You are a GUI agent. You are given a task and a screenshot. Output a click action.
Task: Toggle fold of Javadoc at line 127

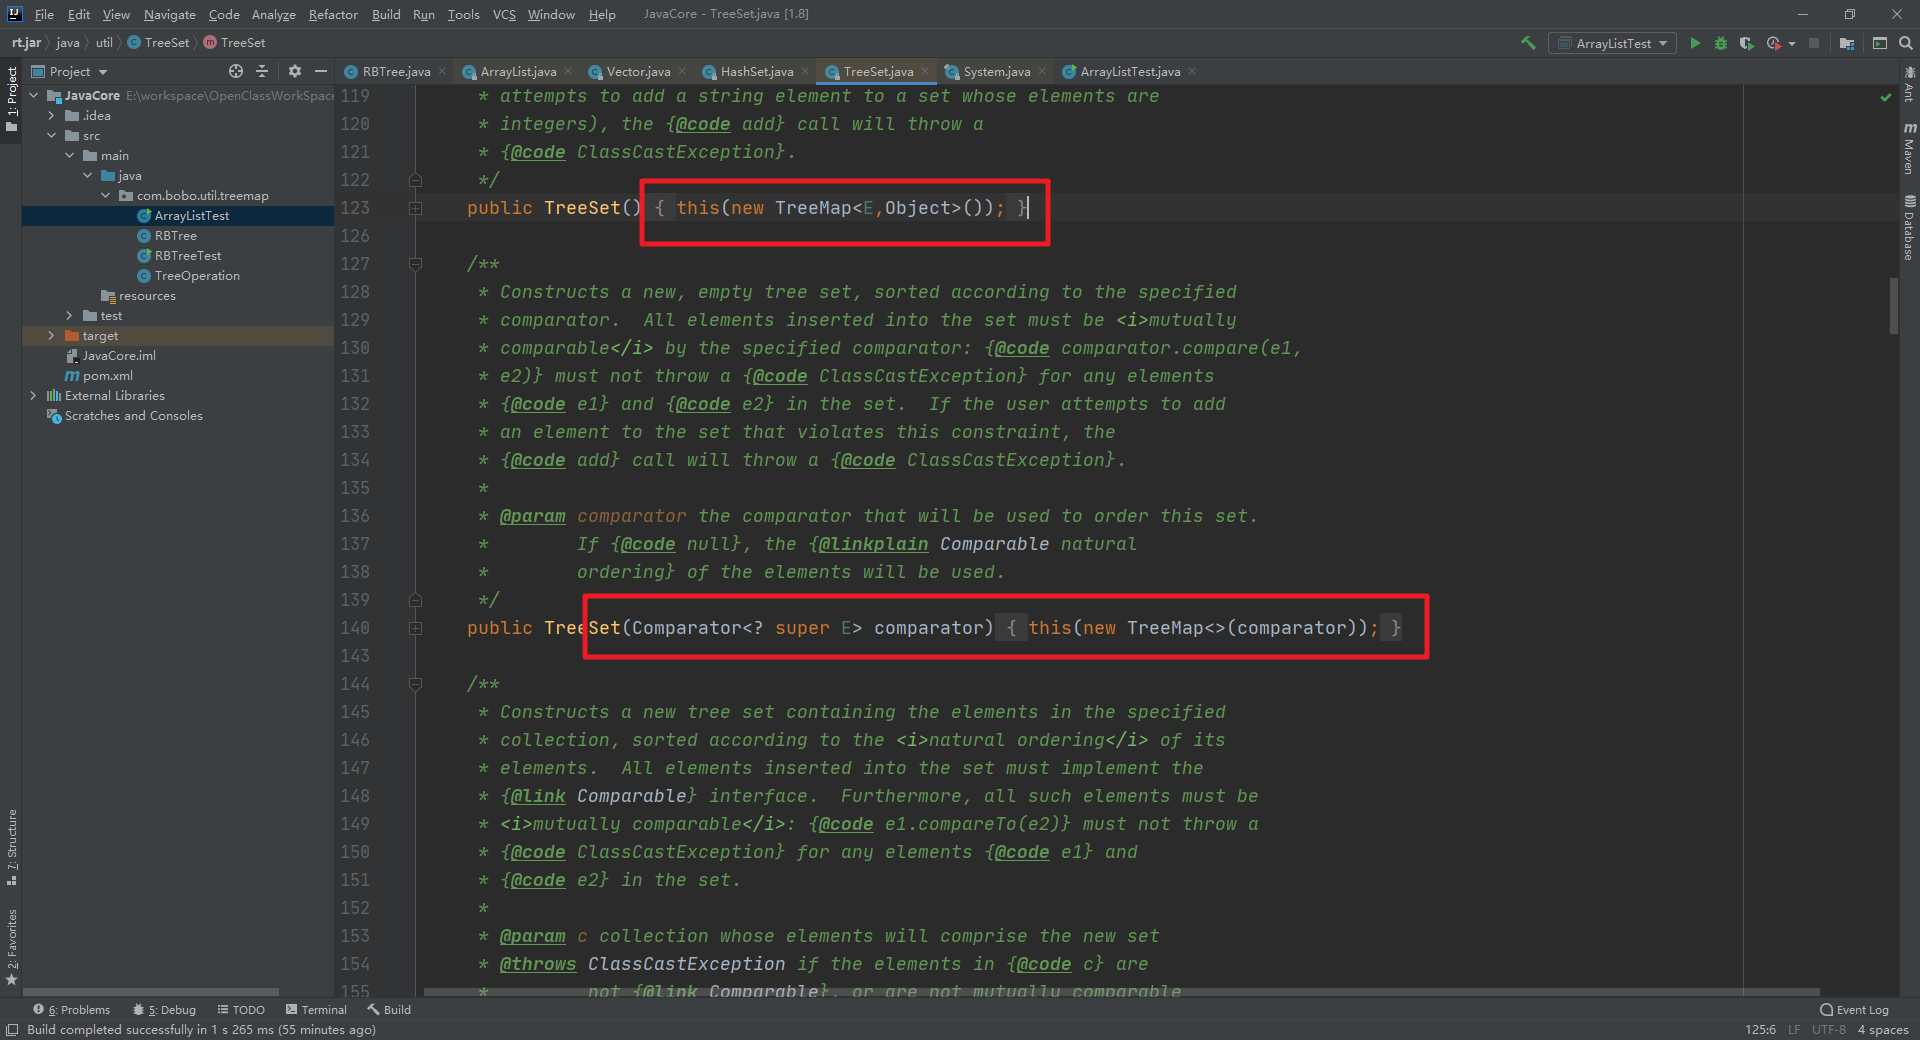click(415, 264)
